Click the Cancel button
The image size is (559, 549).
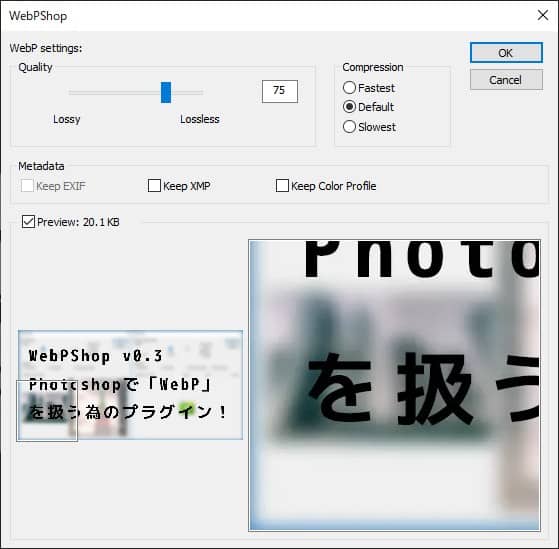coord(506,79)
